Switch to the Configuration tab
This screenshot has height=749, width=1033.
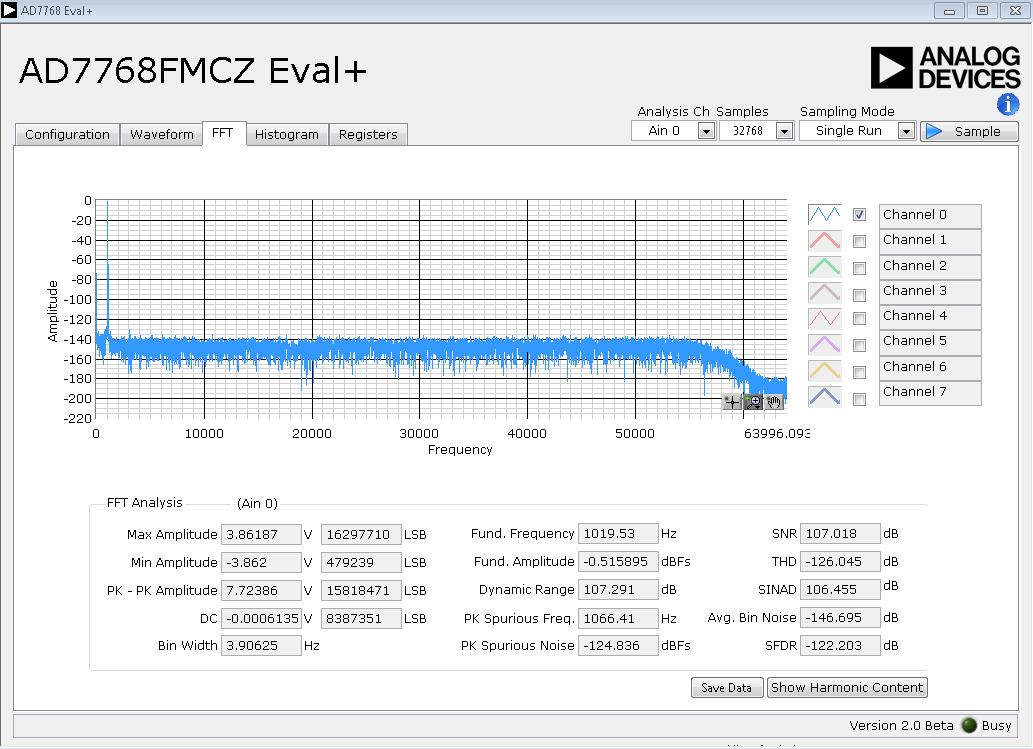point(67,134)
